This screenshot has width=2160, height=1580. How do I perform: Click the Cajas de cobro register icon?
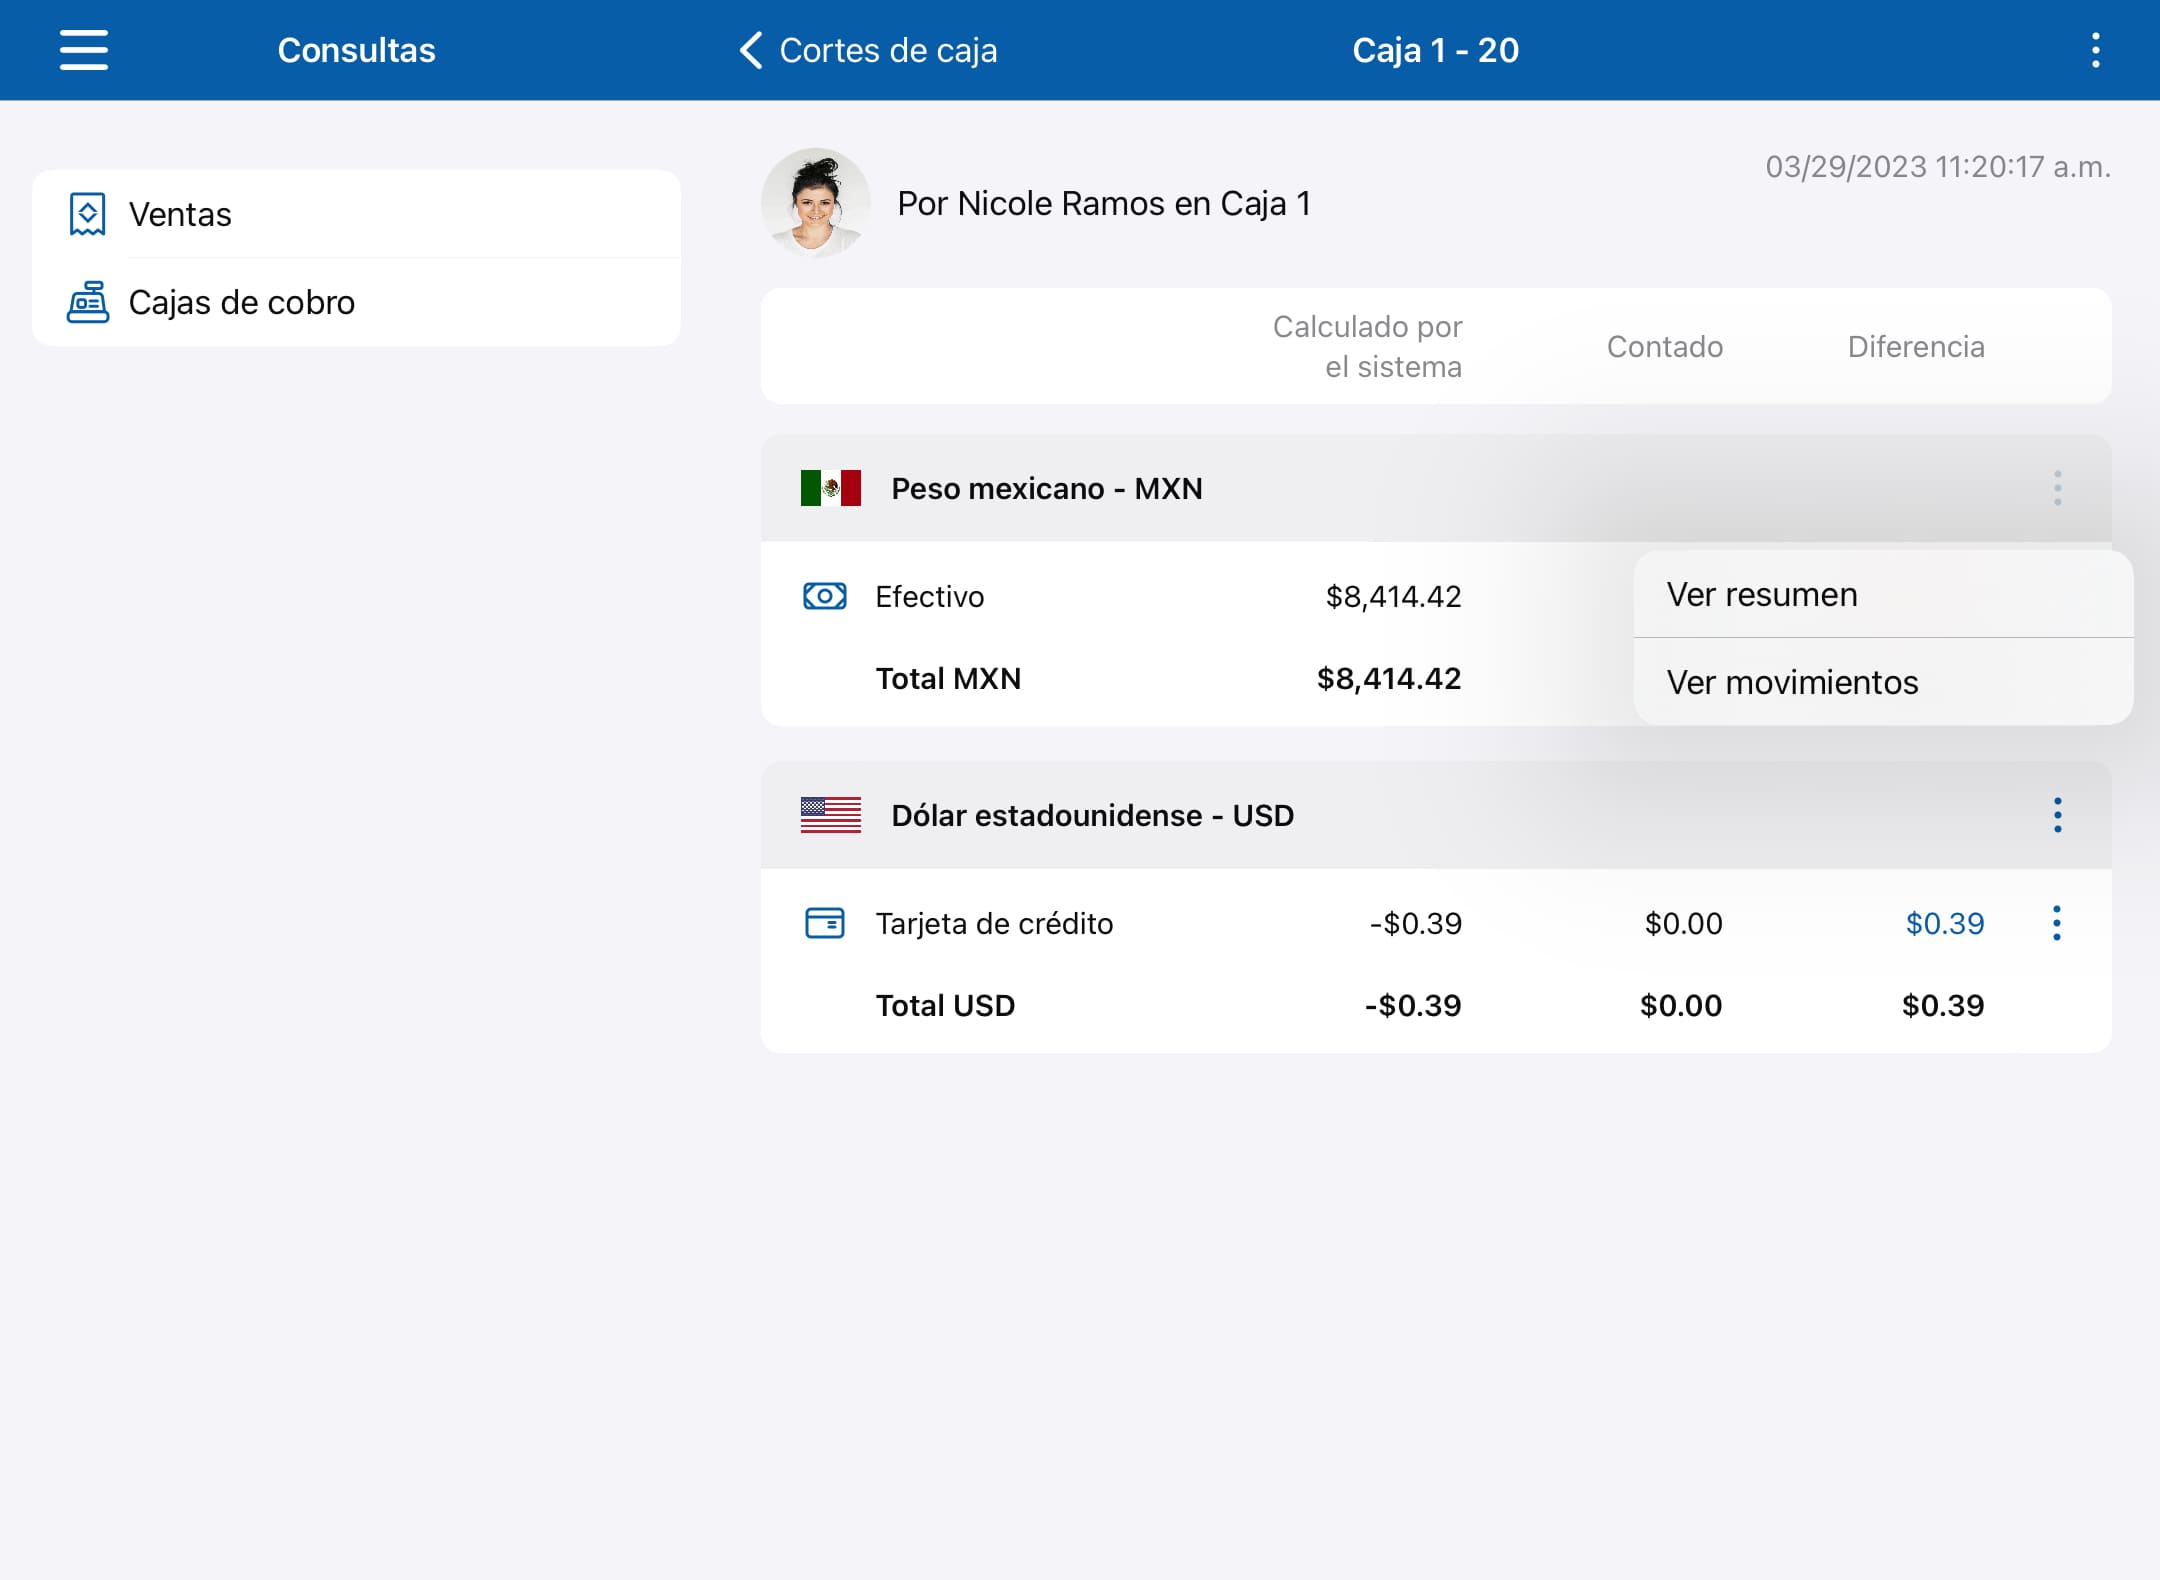click(x=88, y=302)
